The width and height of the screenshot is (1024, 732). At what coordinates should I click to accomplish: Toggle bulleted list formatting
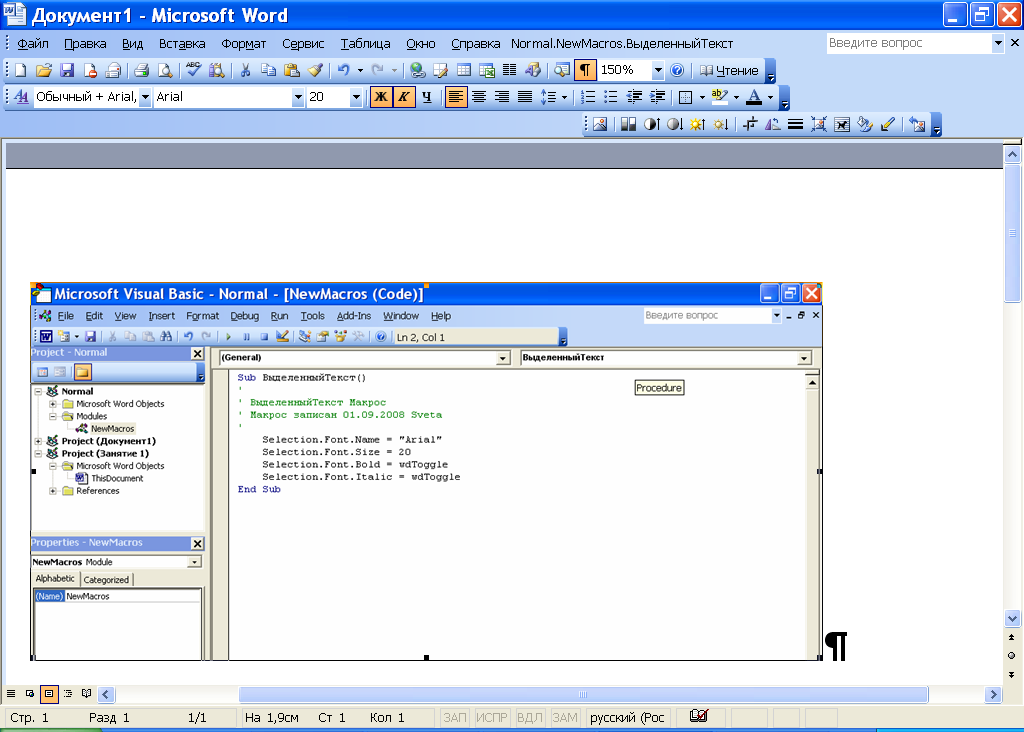(611, 97)
